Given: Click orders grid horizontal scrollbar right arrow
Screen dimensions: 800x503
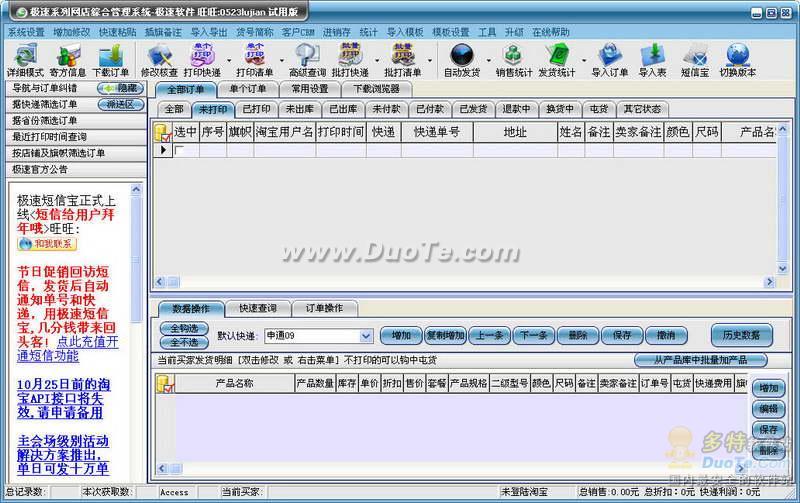Looking at the screenshot, I should click(769, 282).
